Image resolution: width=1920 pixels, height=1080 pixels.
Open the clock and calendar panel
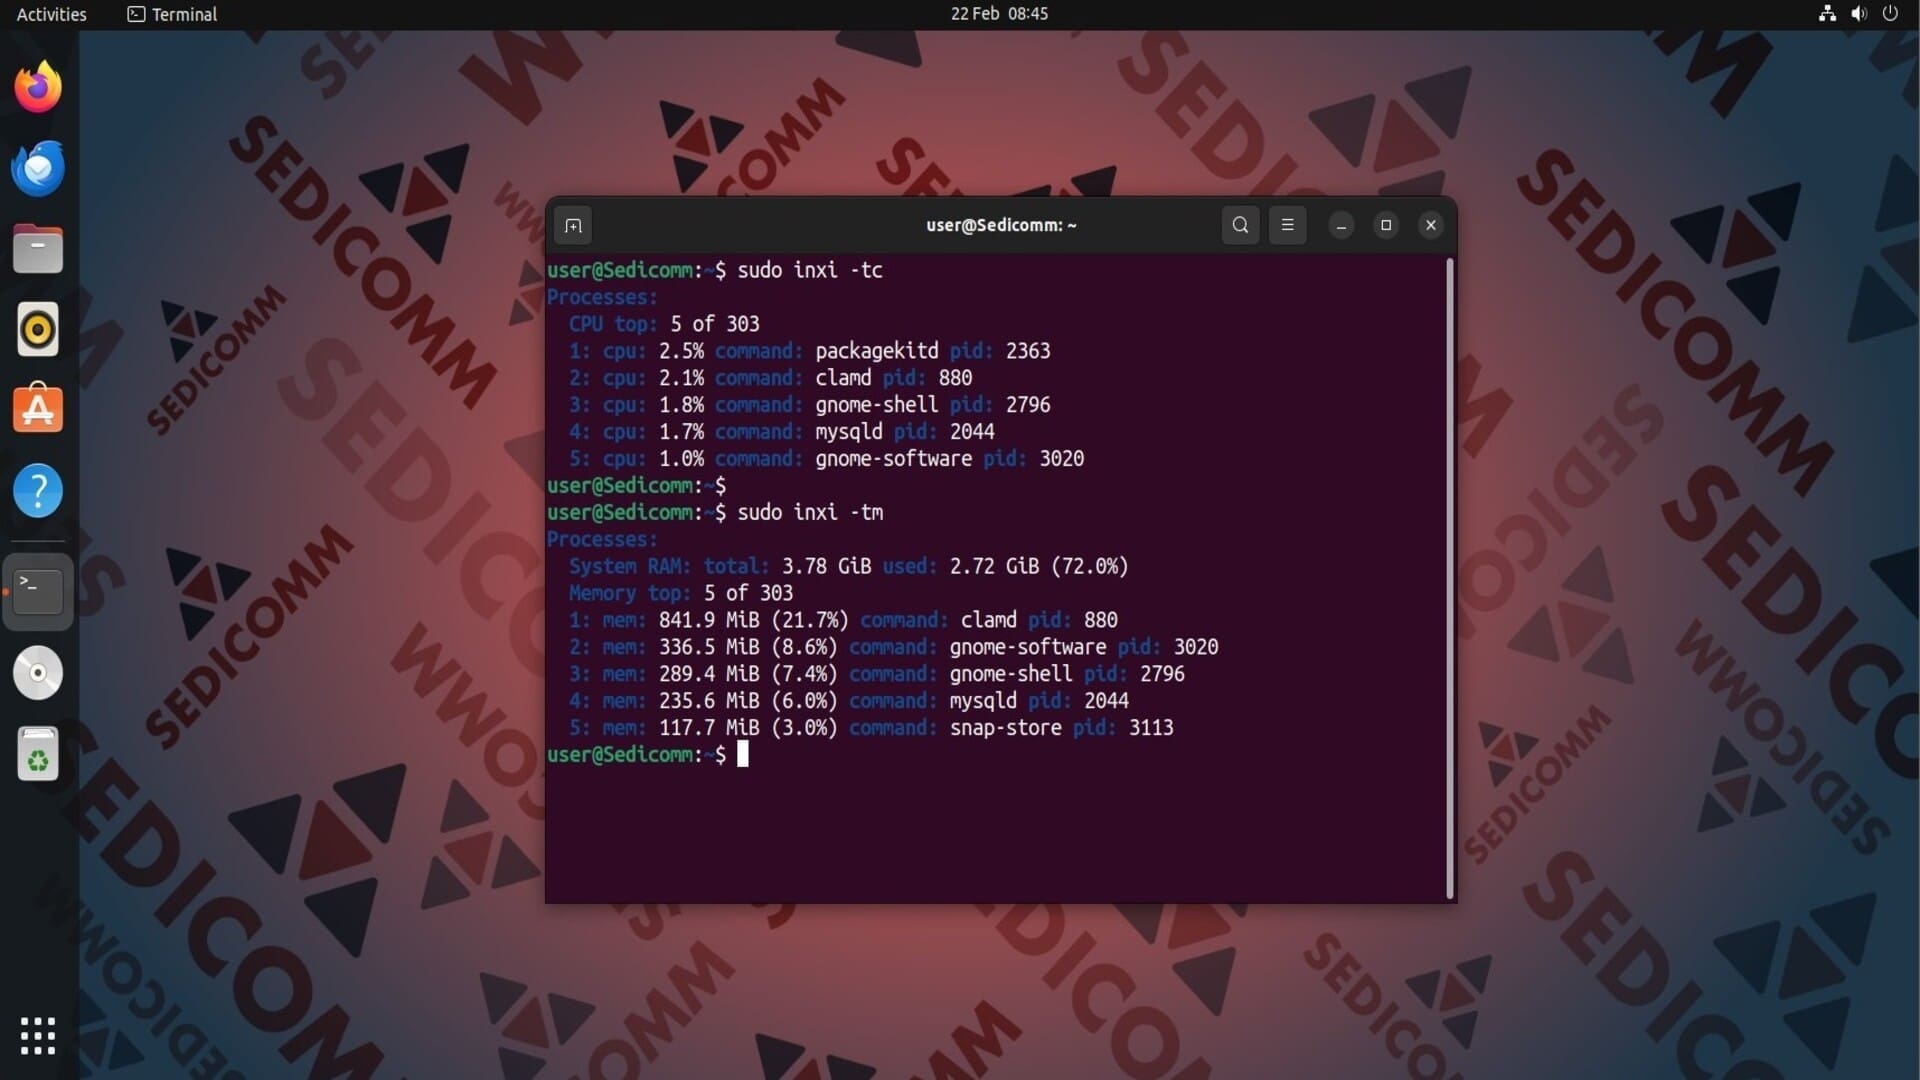[x=998, y=14]
